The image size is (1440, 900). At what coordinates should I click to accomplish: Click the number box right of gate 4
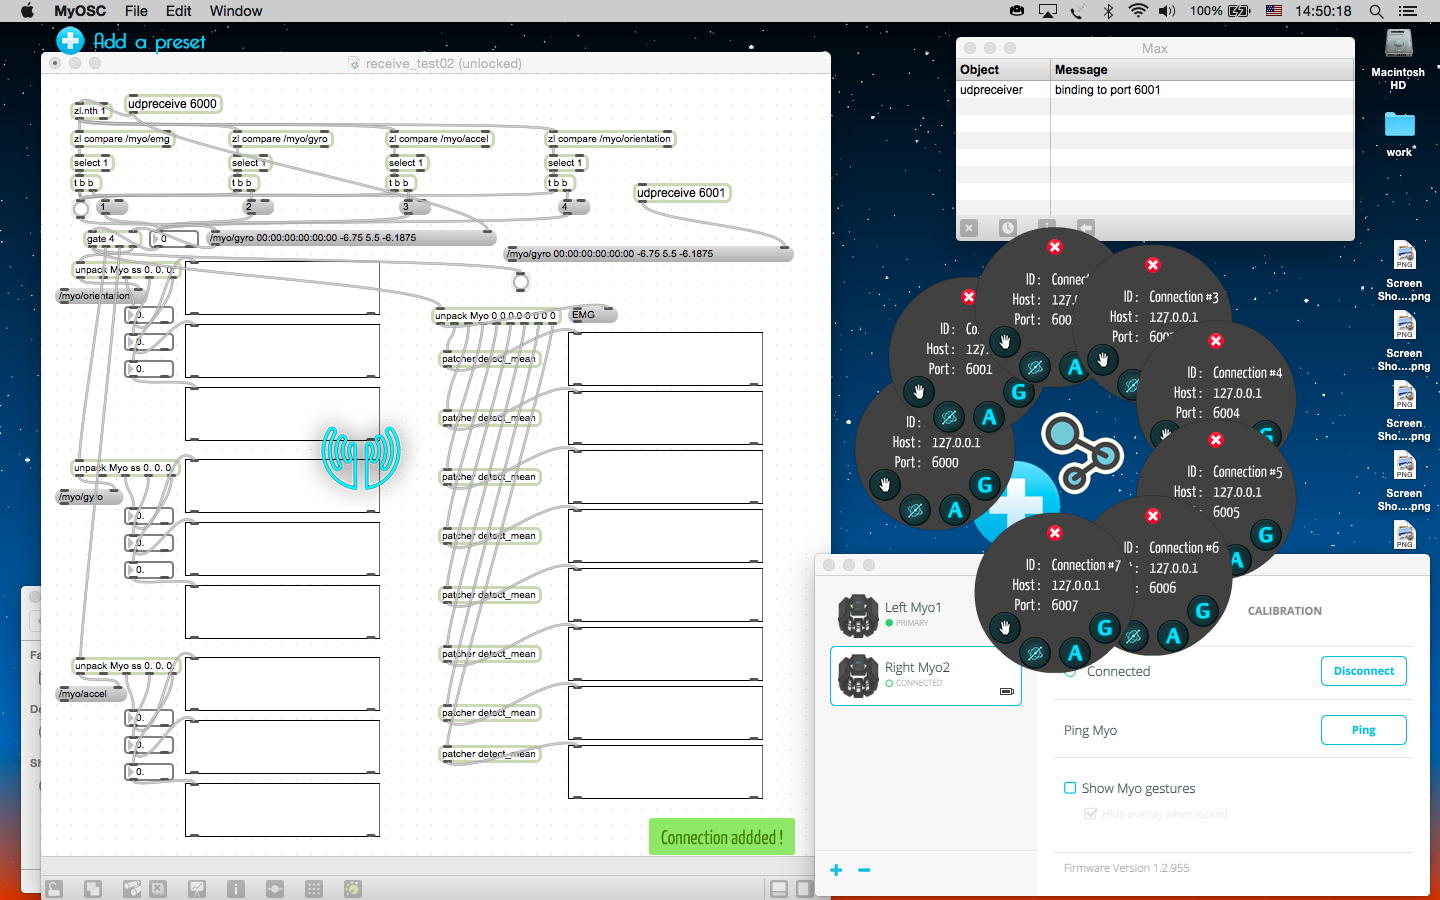(x=173, y=239)
